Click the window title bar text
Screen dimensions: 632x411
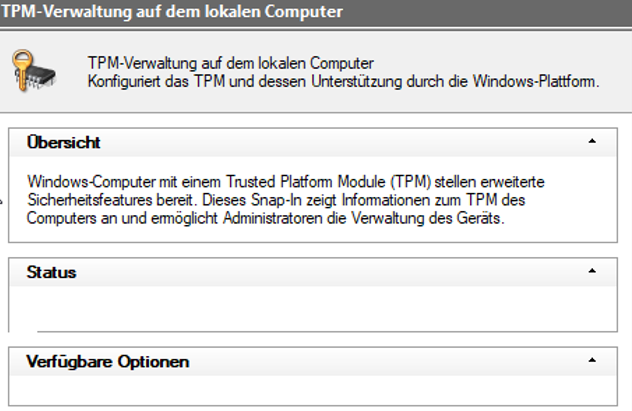point(175,11)
